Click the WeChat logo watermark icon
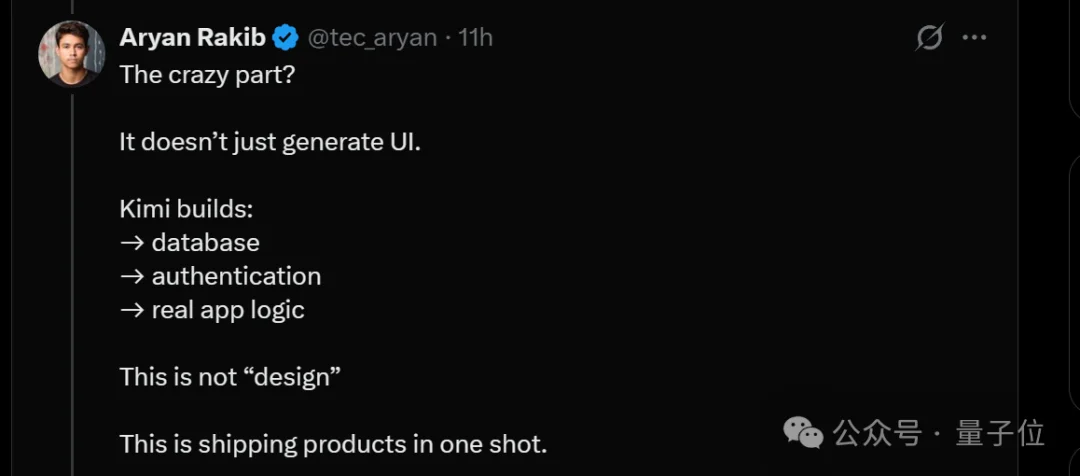The width and height of the screenshot is (1080, 476). pos(804,432)
